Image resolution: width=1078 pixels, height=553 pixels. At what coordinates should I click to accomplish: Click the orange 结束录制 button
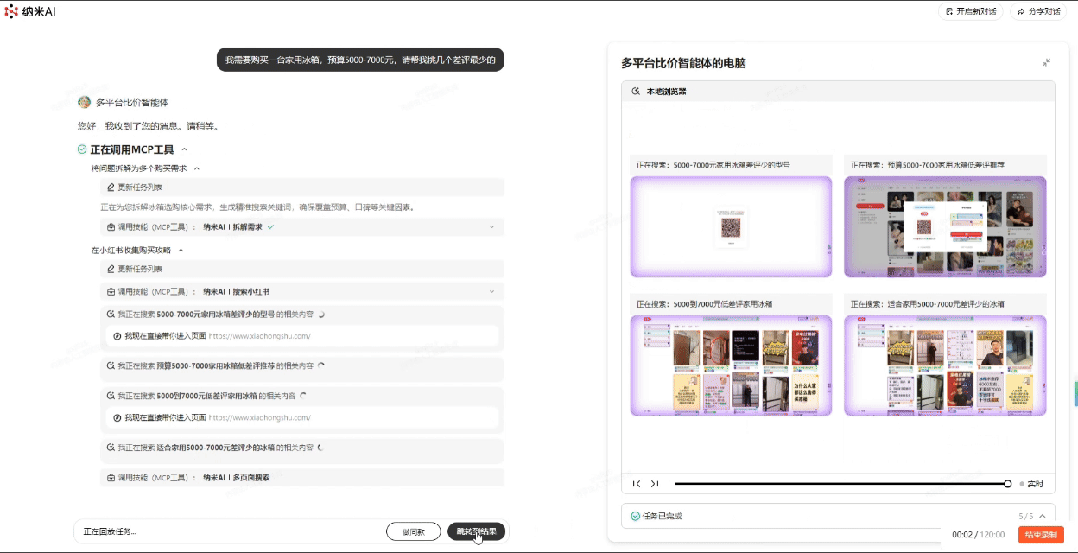1040,534
